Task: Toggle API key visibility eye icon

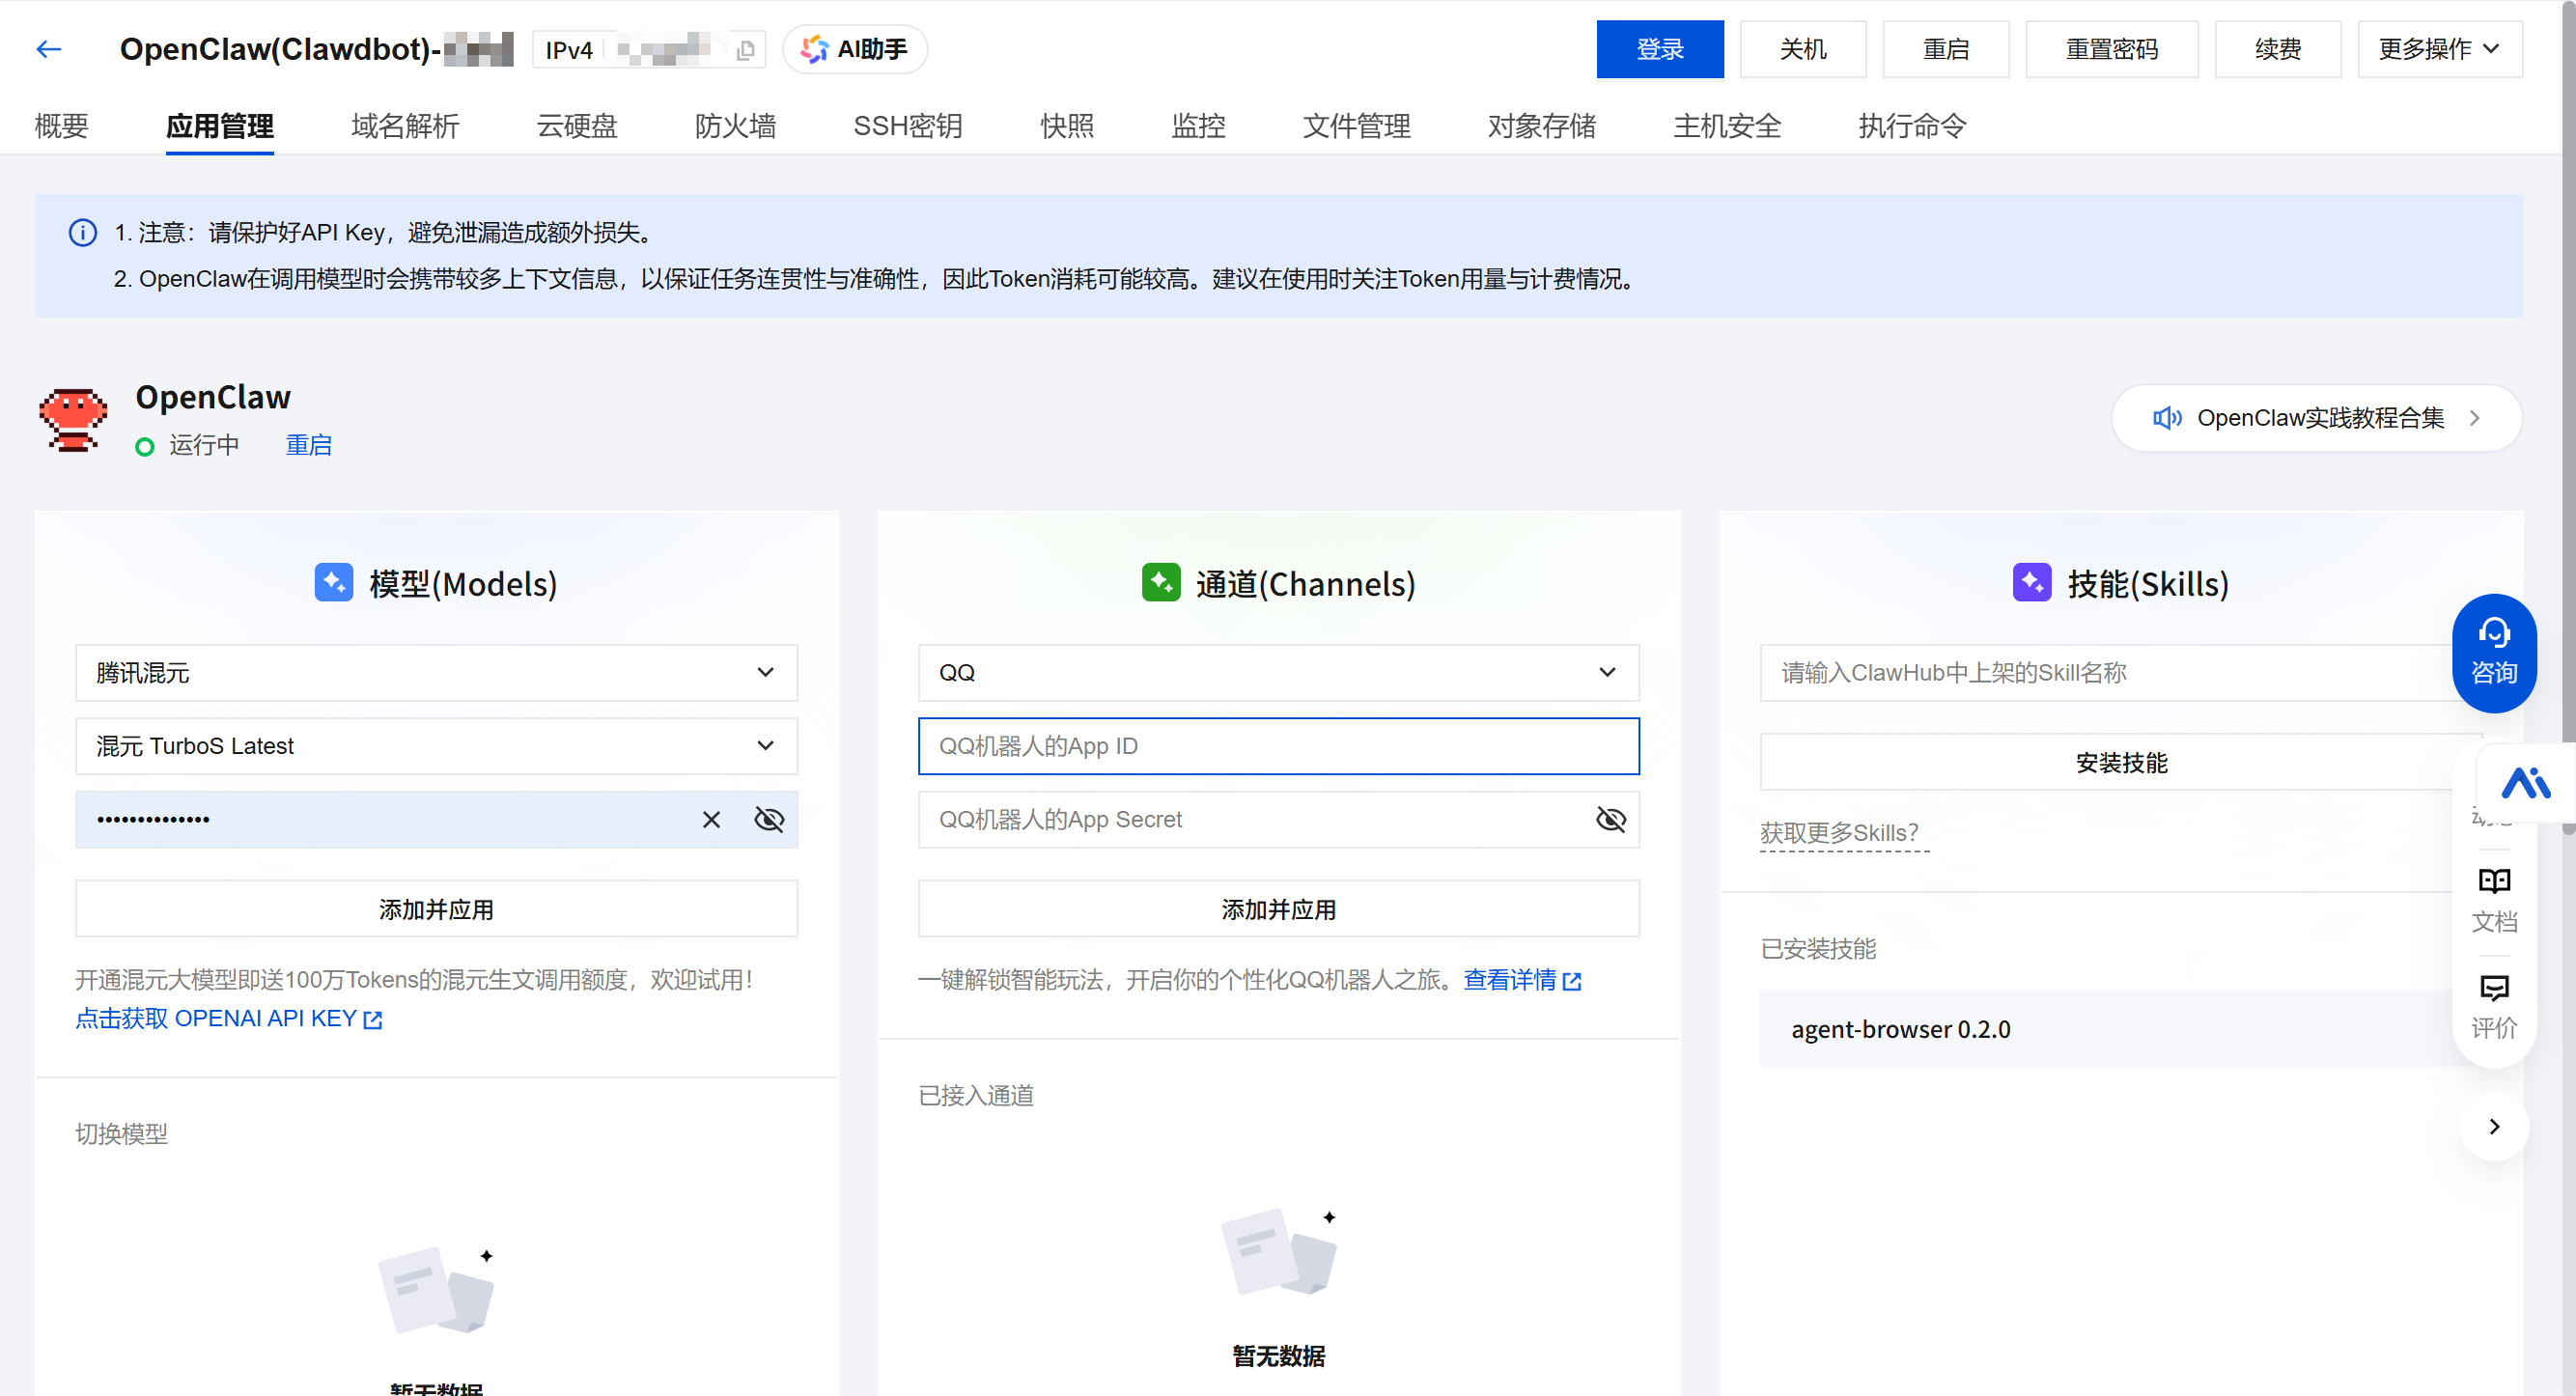Action: pyautogui.click(x=768, y=820)
